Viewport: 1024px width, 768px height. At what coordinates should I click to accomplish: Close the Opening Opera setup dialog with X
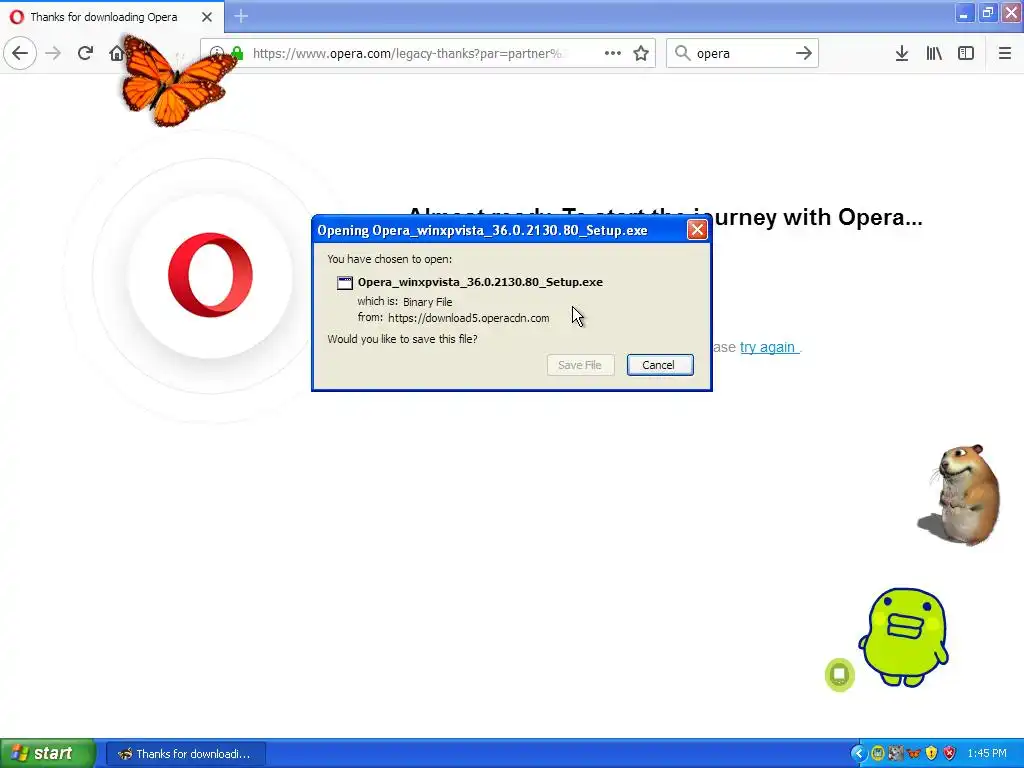coord(697,230)
